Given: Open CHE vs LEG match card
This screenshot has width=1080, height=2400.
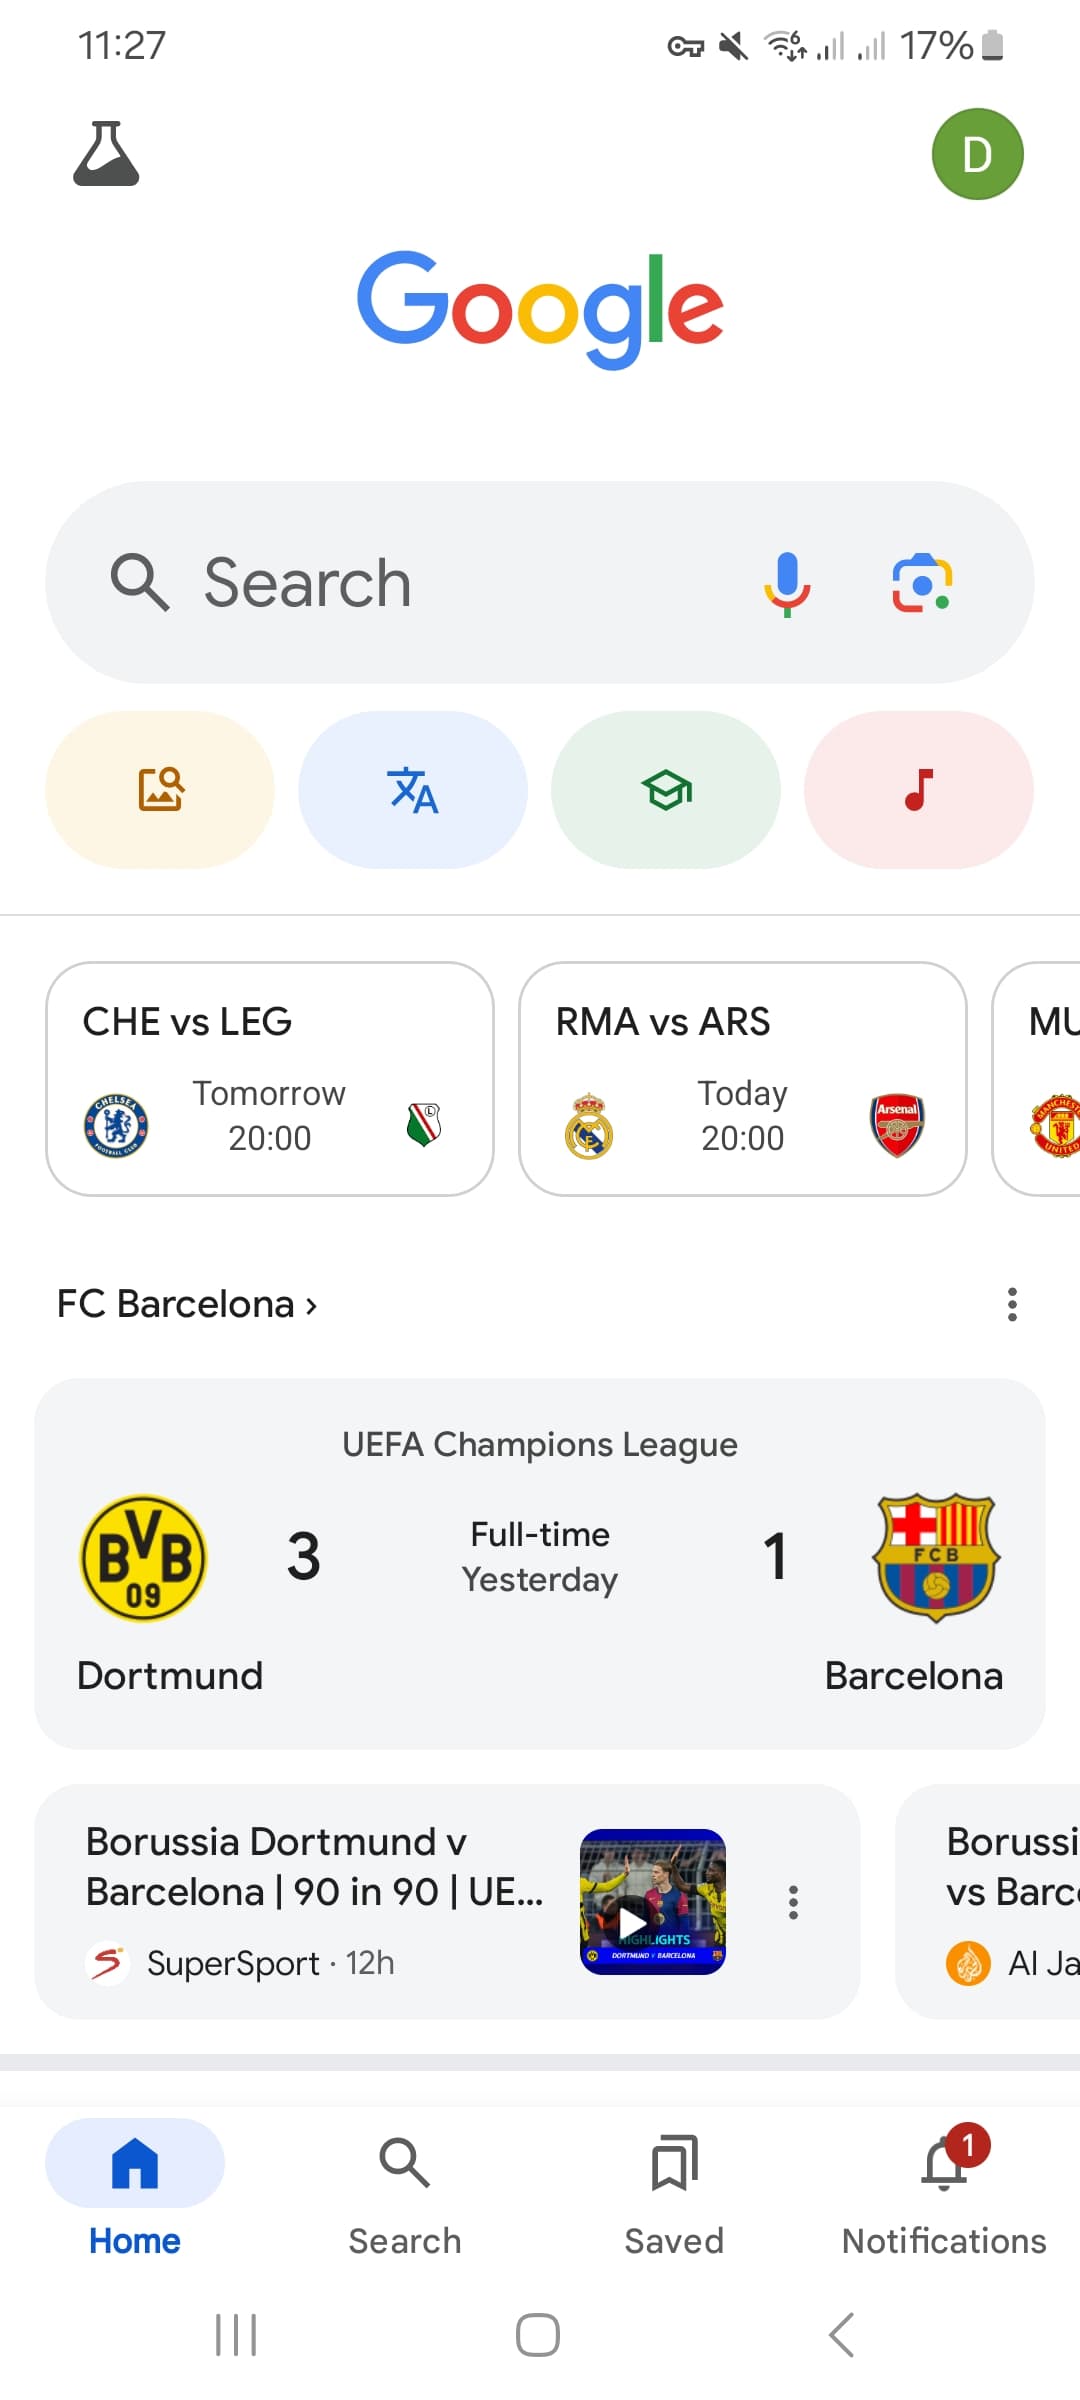Looking at the screenshot, I should click(x=270, y=1079).
